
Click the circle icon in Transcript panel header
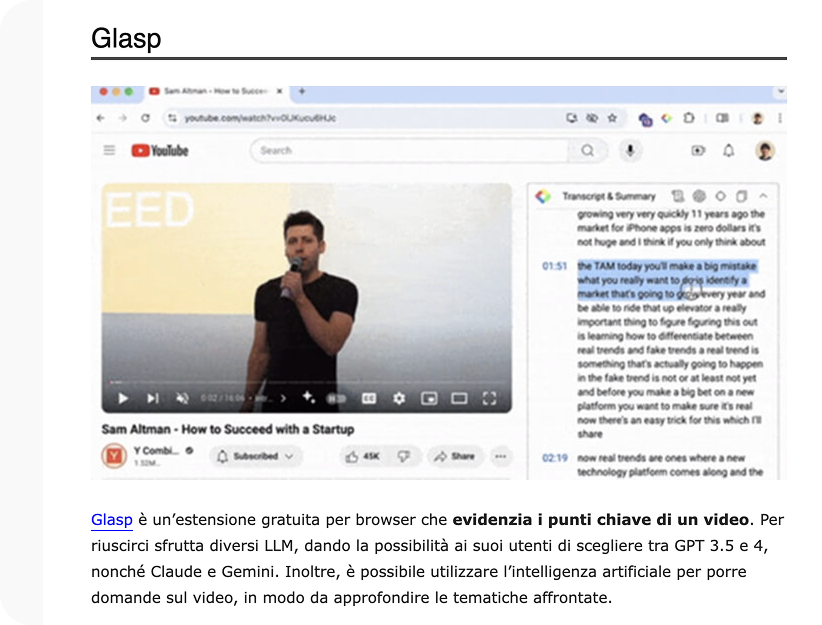click(720, 196)
